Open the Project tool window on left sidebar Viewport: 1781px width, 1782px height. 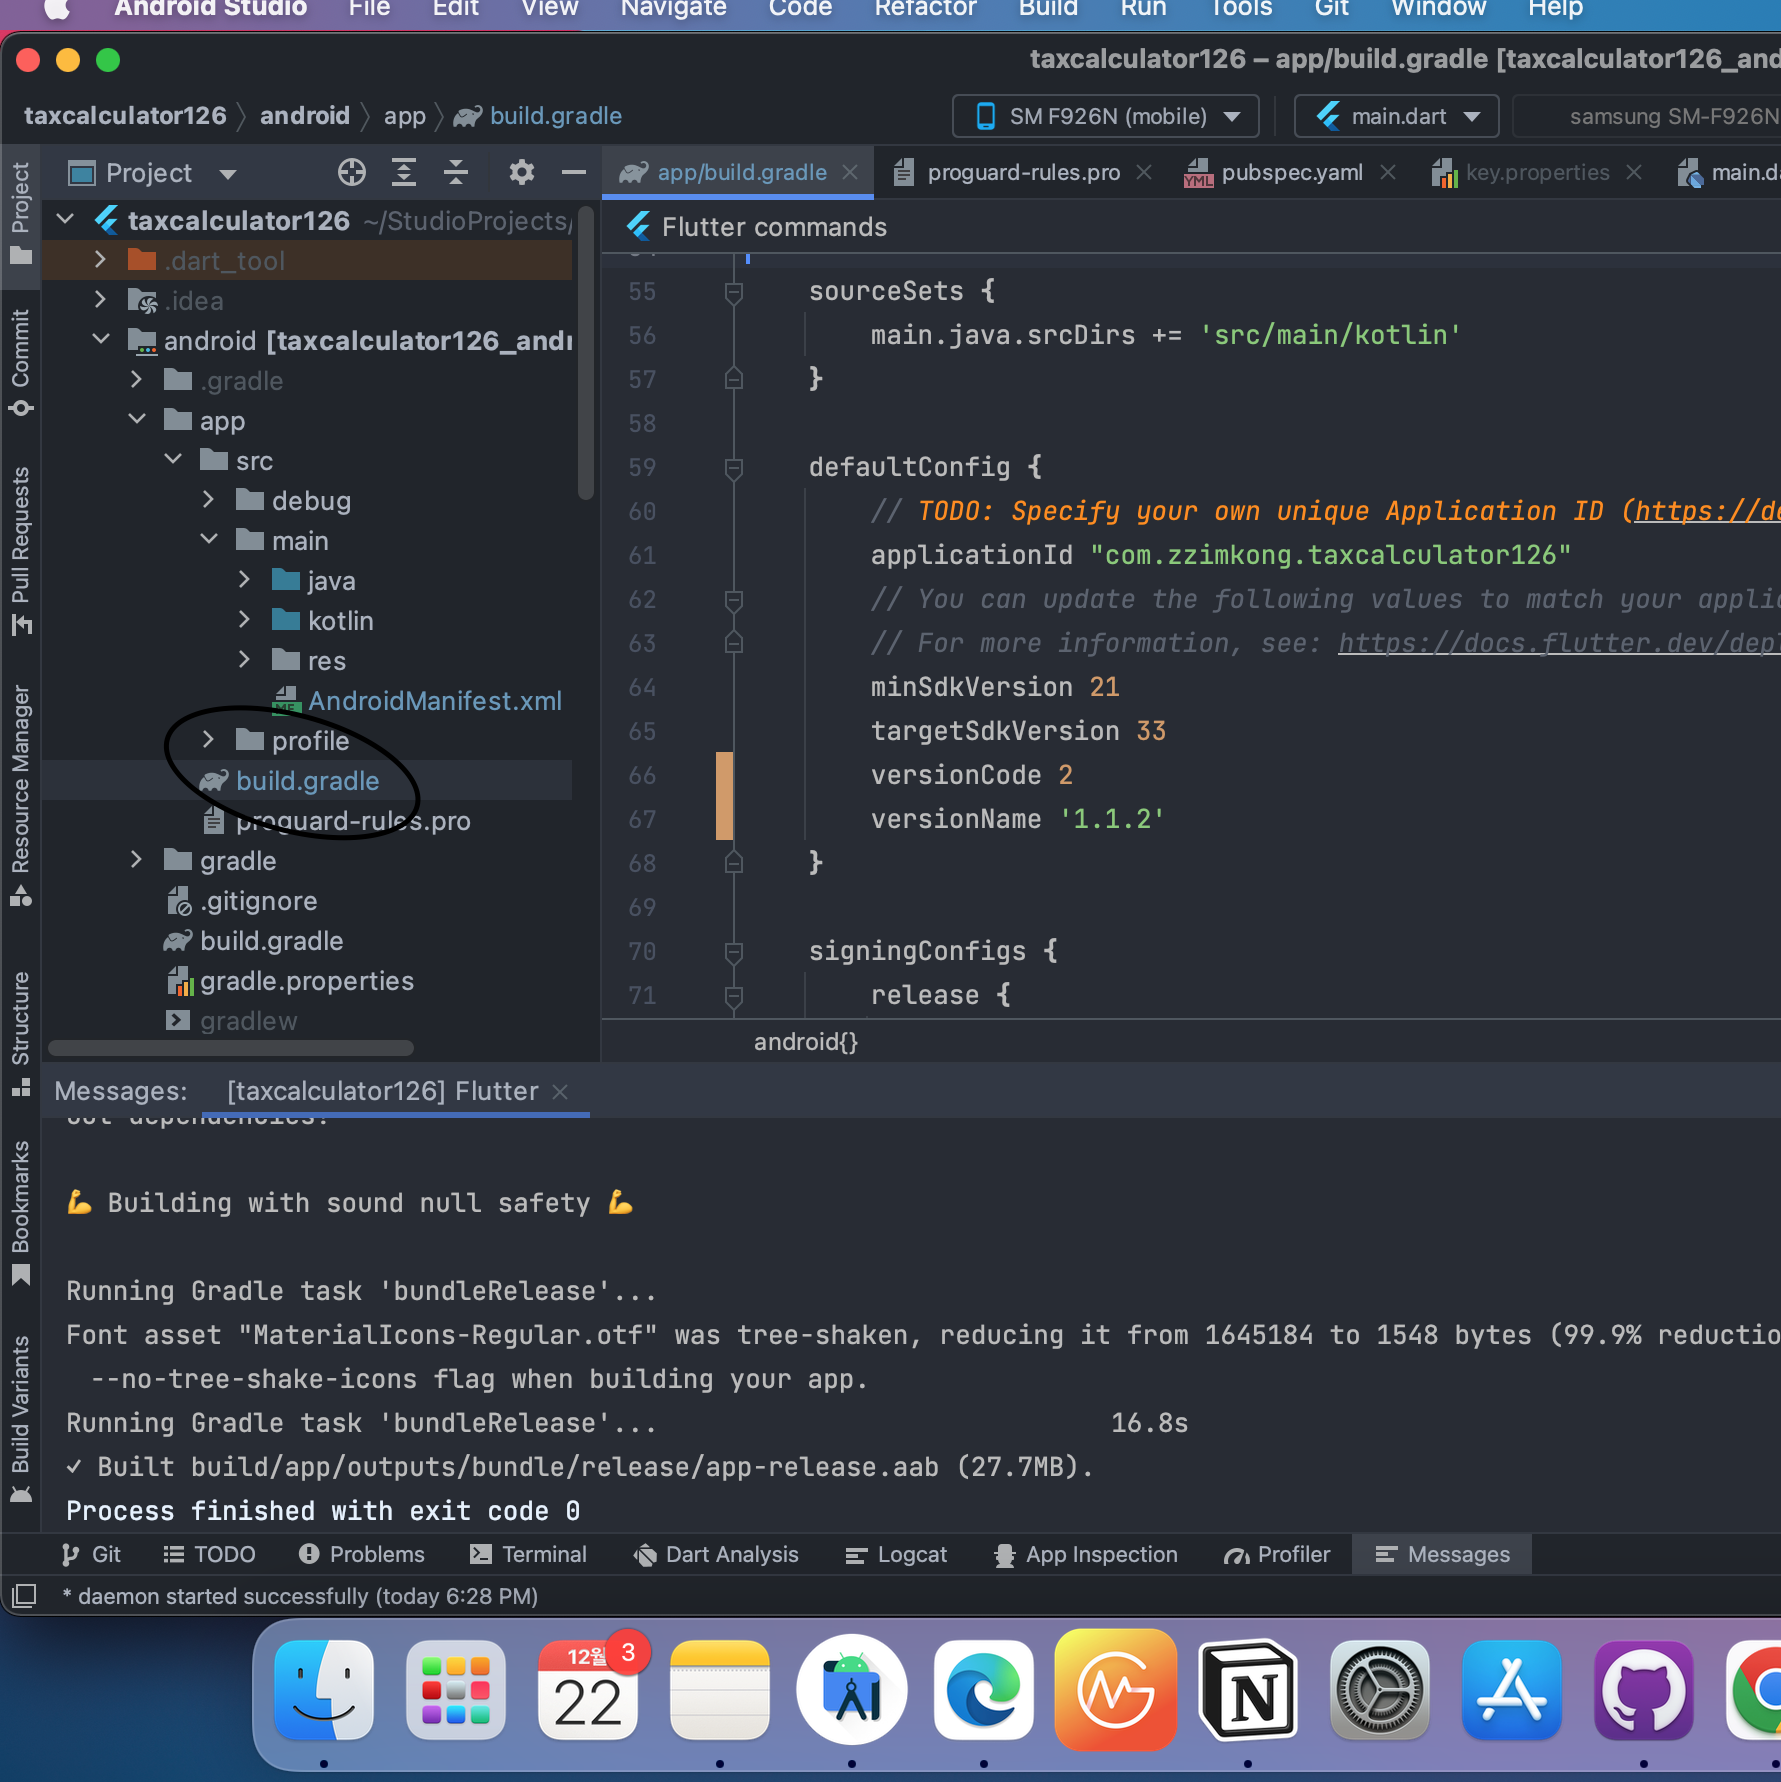point(21,213)
